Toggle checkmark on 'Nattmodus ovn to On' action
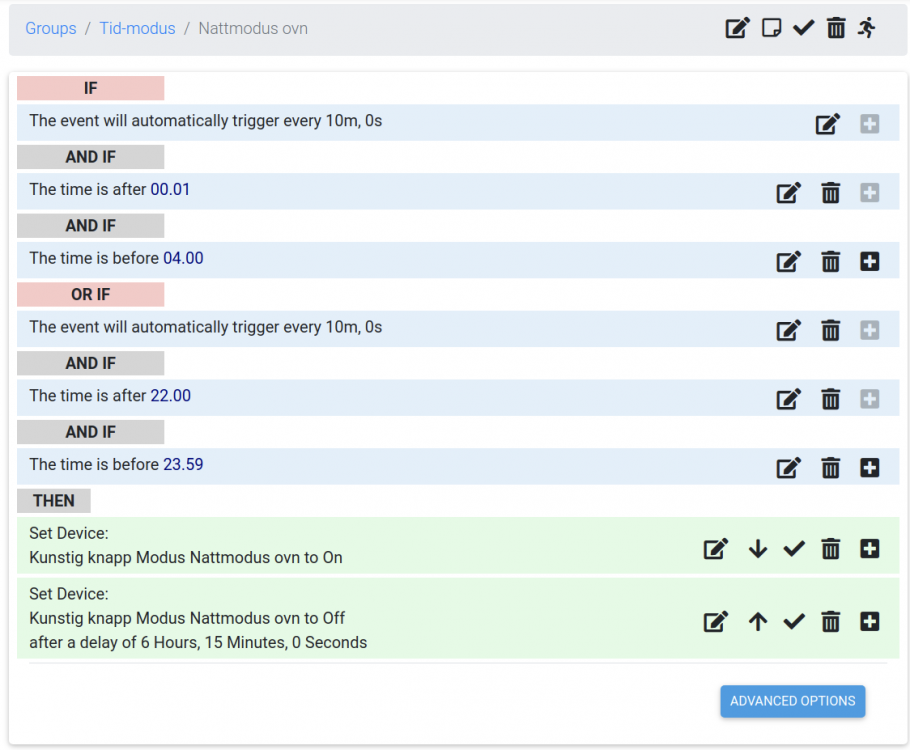910x750 pixels. [794, 548]
